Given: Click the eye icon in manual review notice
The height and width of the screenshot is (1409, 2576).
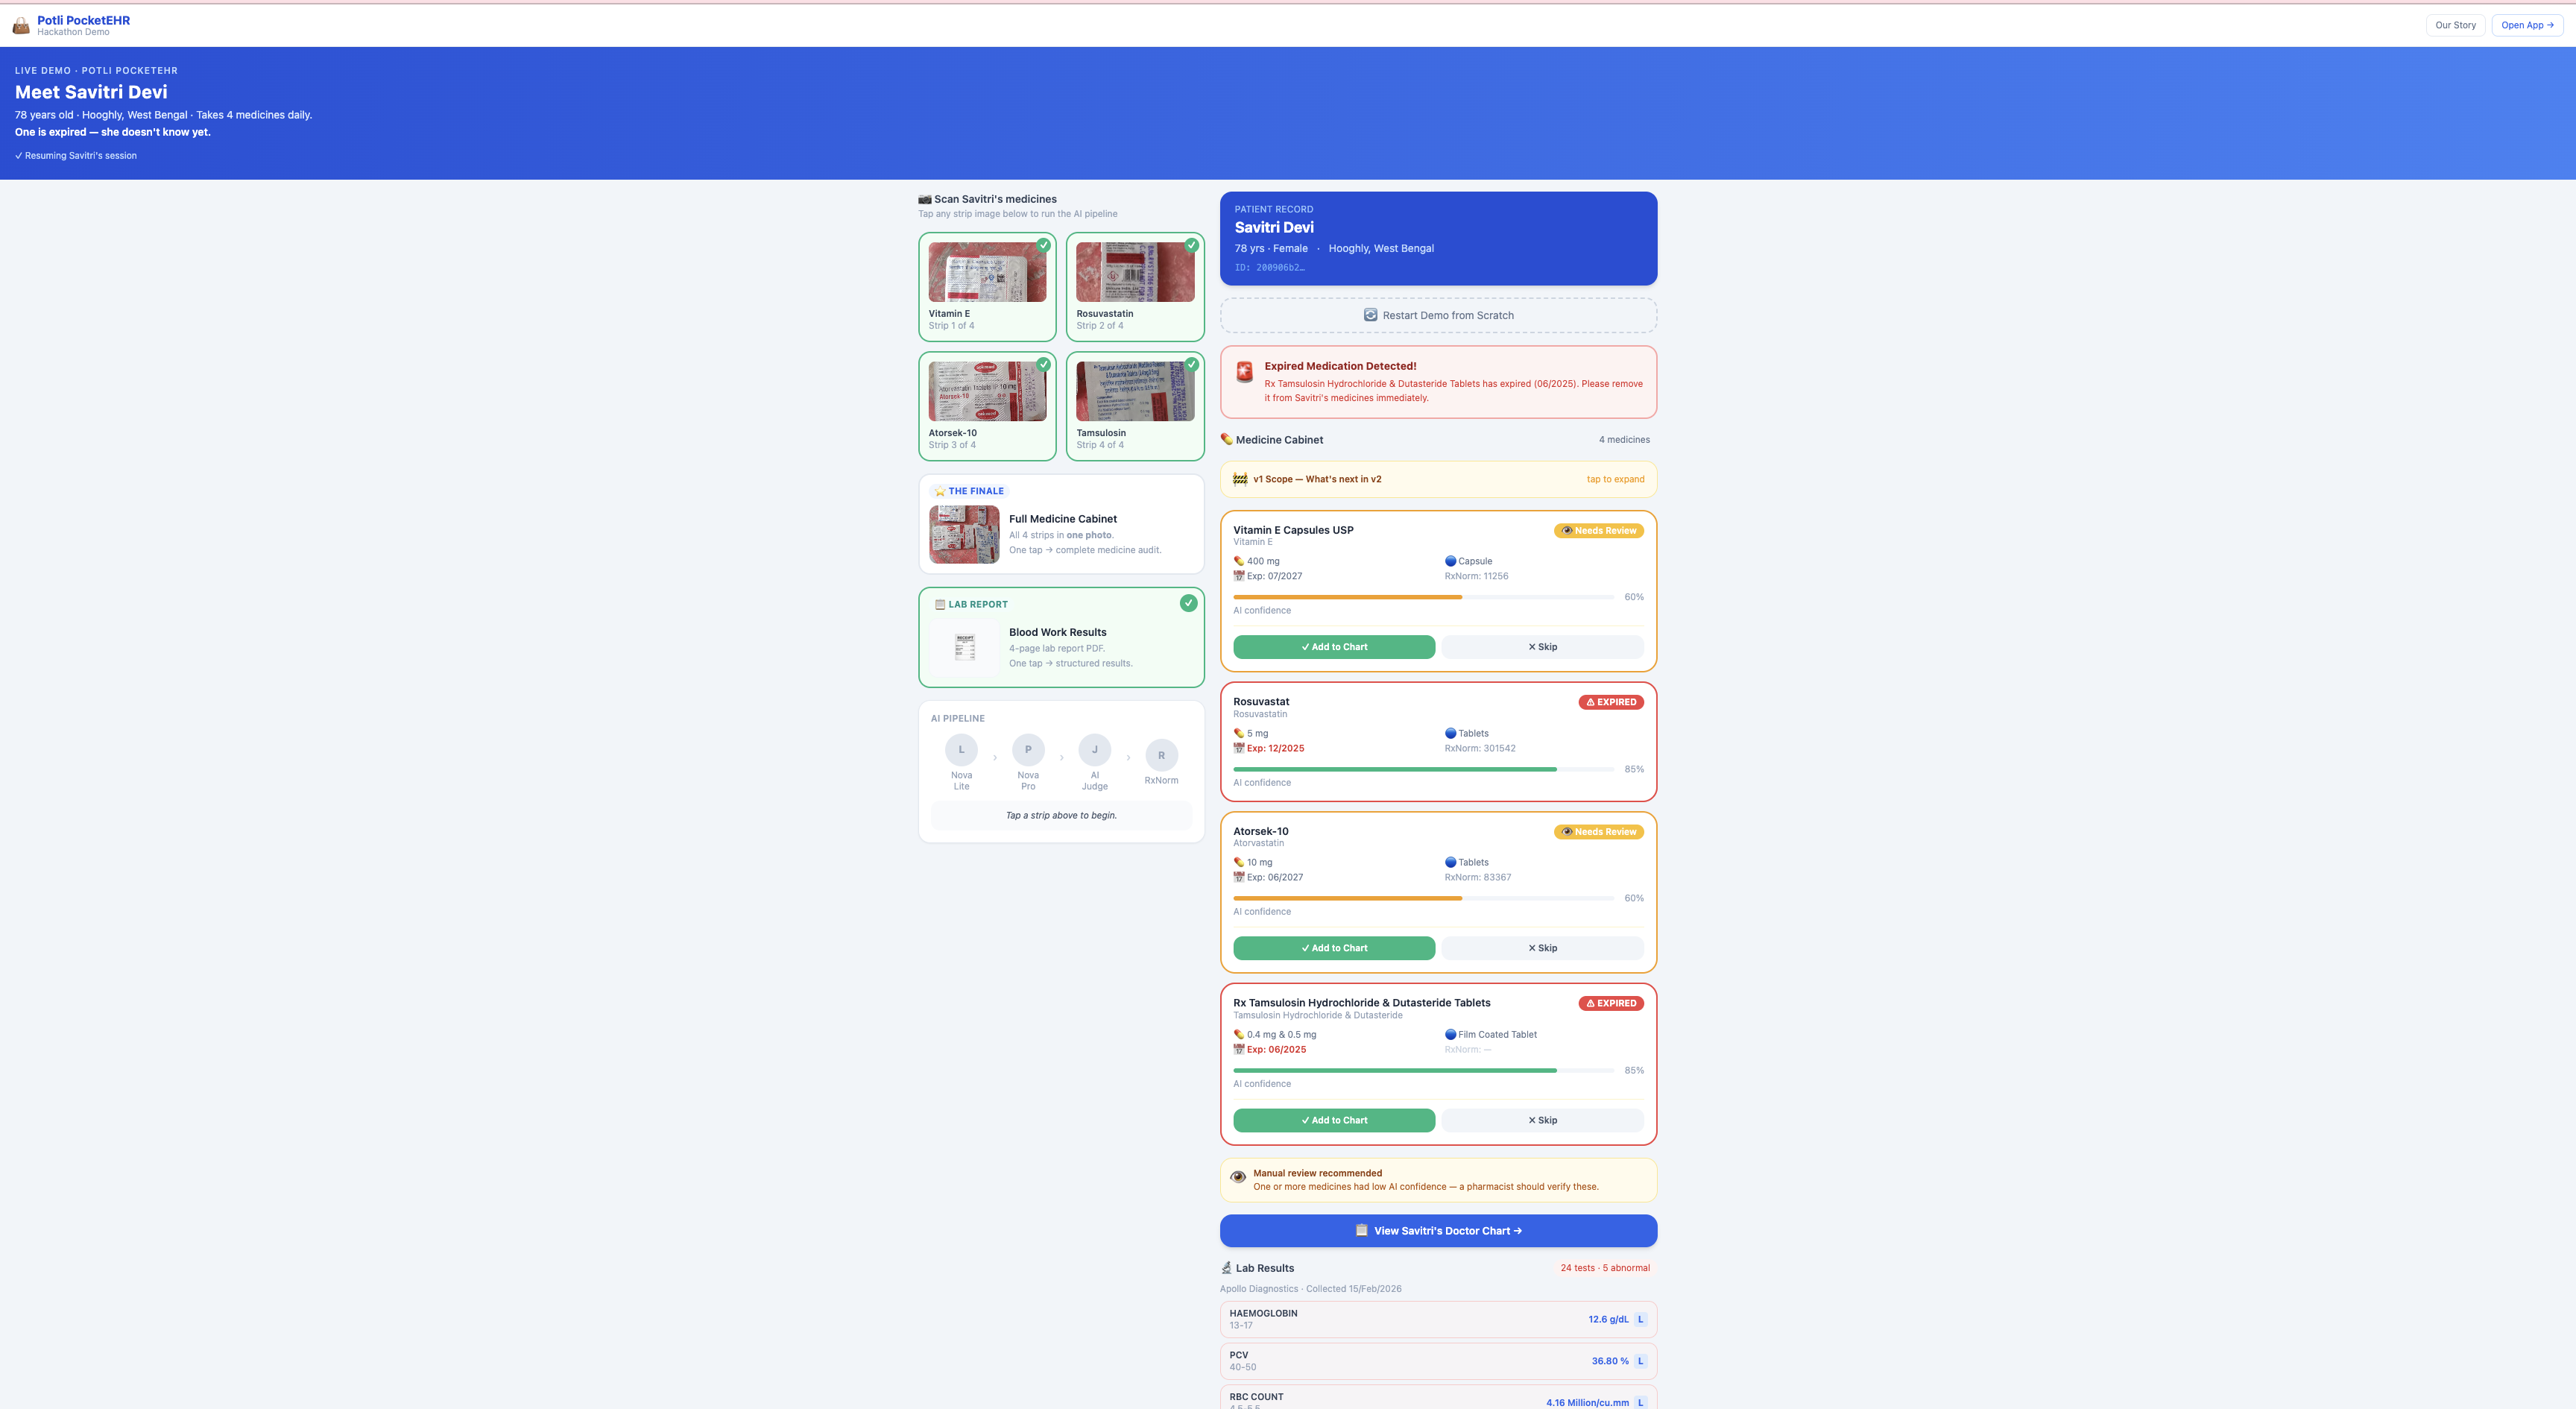Looking at the screenshot, I should point(1238,1177).
